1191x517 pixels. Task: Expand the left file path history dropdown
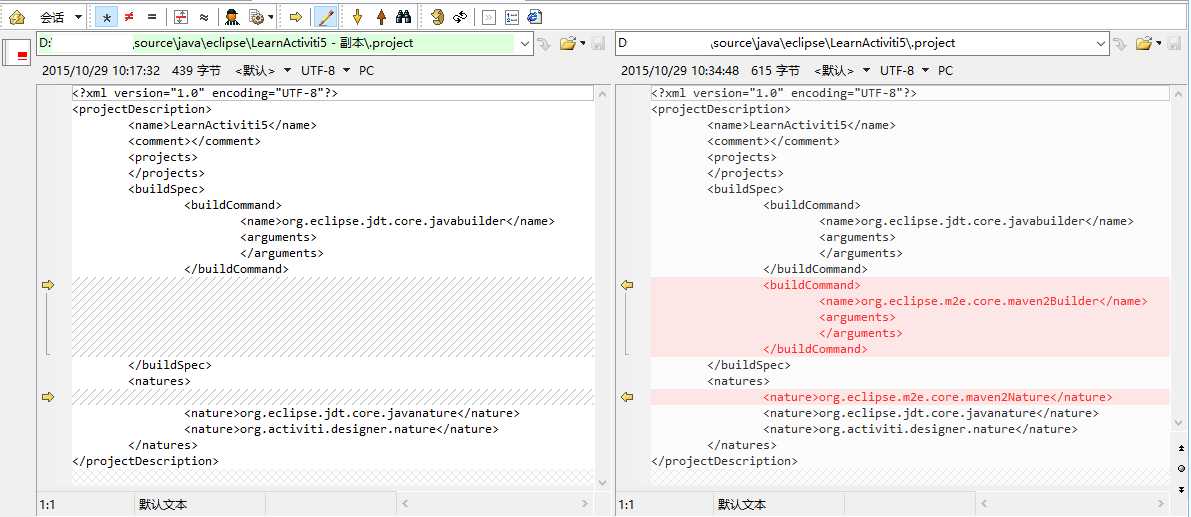[x=526, y=44]
